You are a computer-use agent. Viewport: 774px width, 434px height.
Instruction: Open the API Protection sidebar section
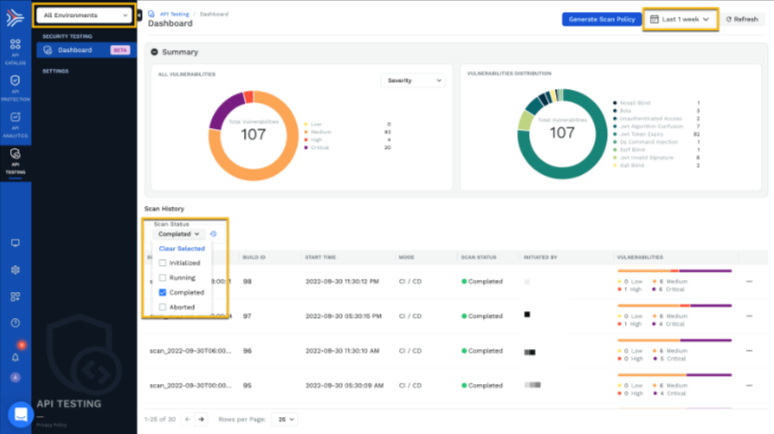[15, 84]
